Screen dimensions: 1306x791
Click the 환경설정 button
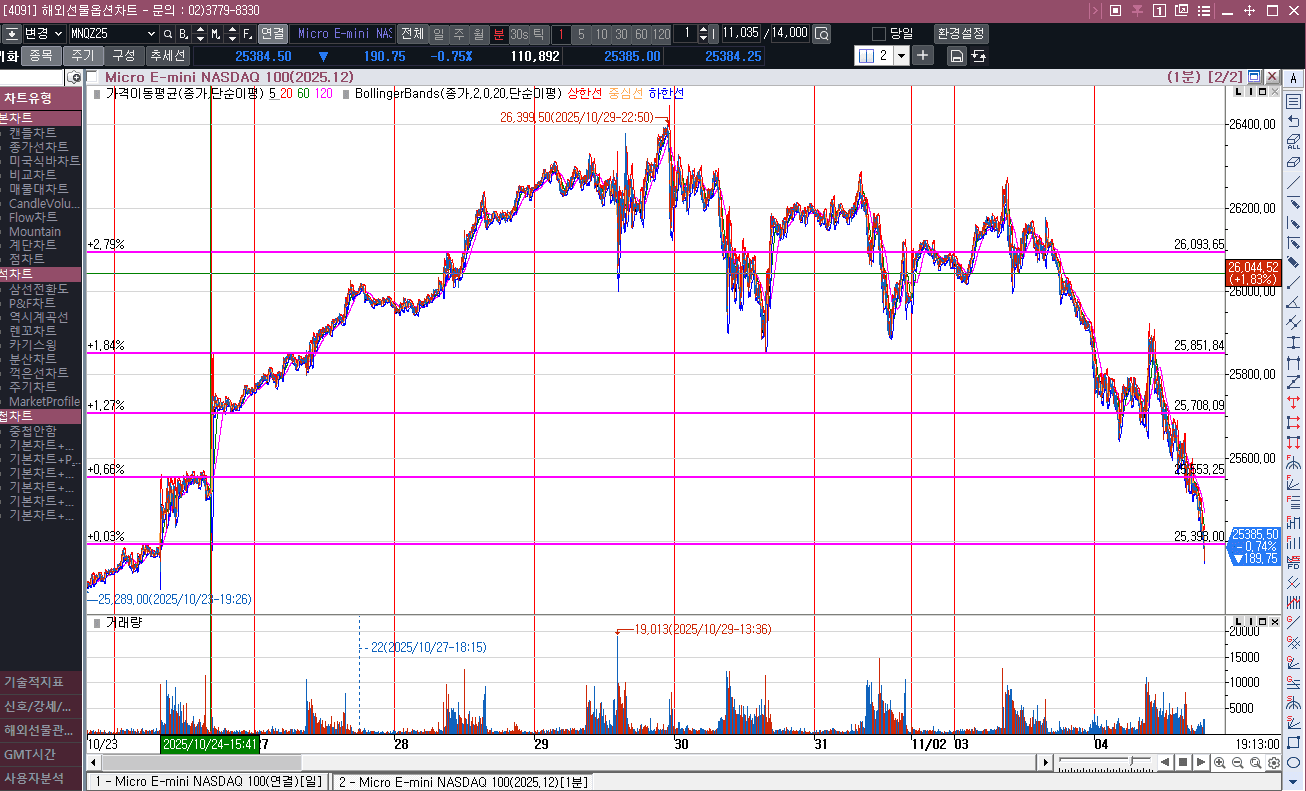[960, 33]
